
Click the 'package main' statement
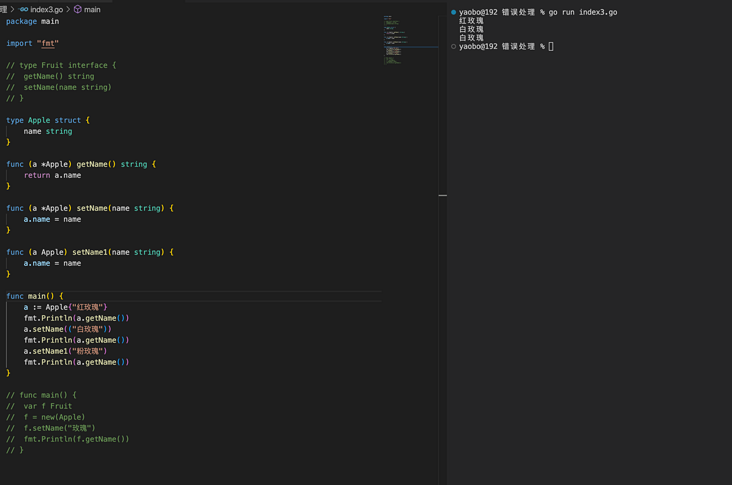tap(32, 21)
